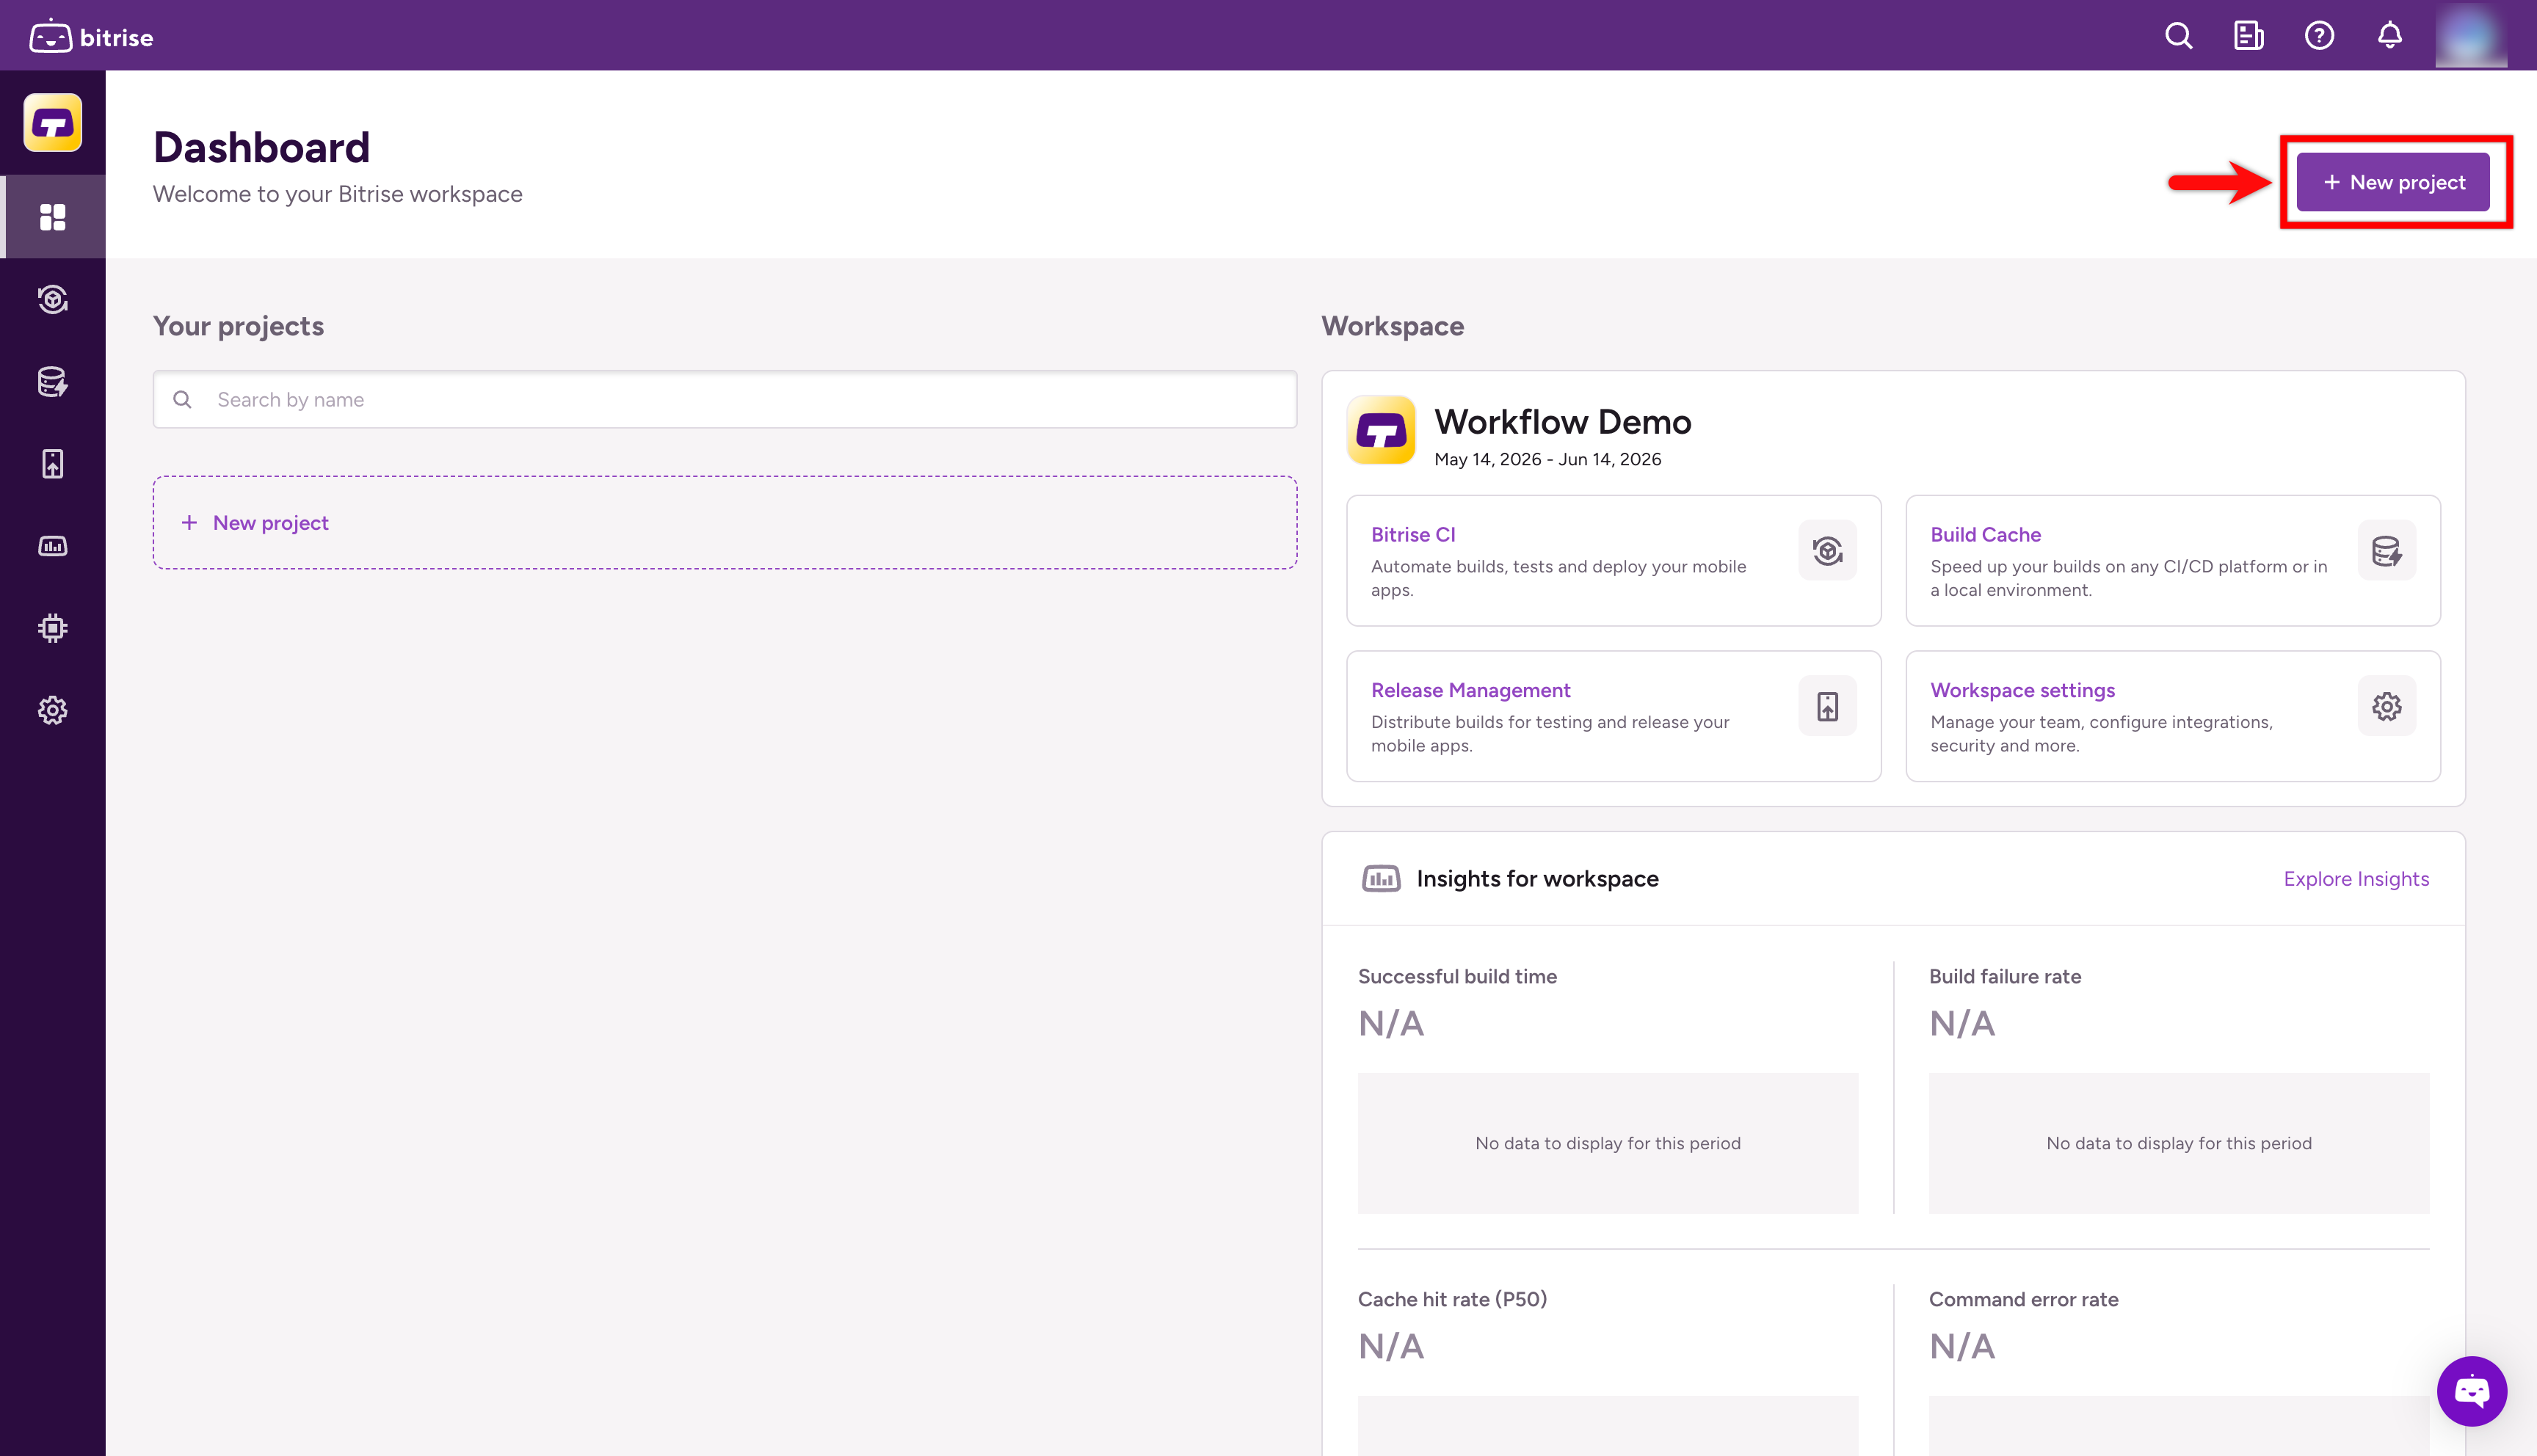Open the Release Management card link
The height and width of the screenshot is (1456, 2537).
click(x=1470, y=690)
